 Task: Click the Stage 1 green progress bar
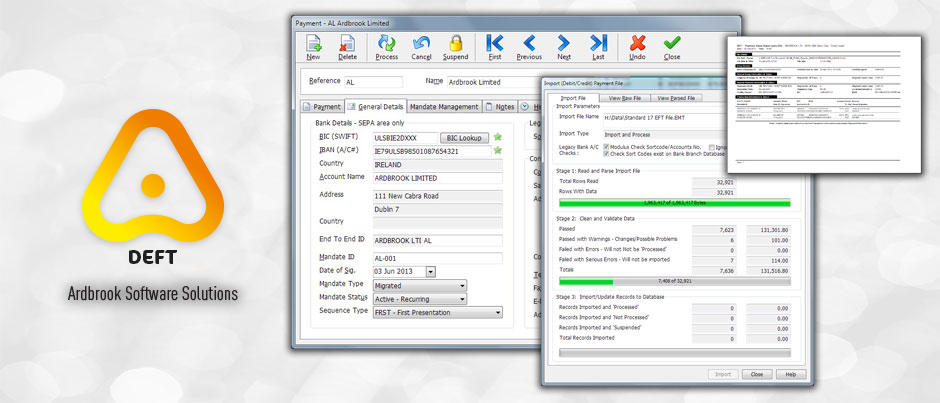(x=674, y=203)
